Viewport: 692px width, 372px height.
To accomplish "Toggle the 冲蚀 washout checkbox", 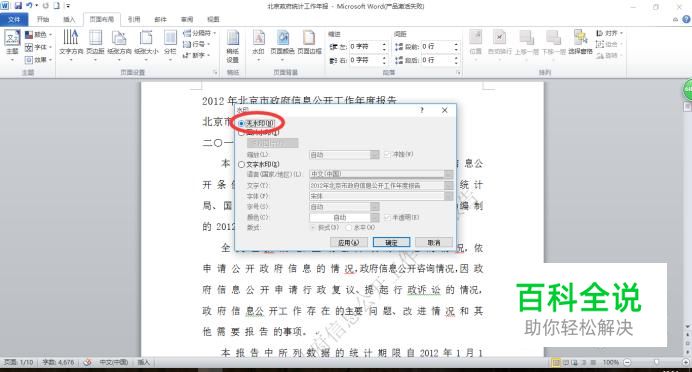I will point(387,154).
